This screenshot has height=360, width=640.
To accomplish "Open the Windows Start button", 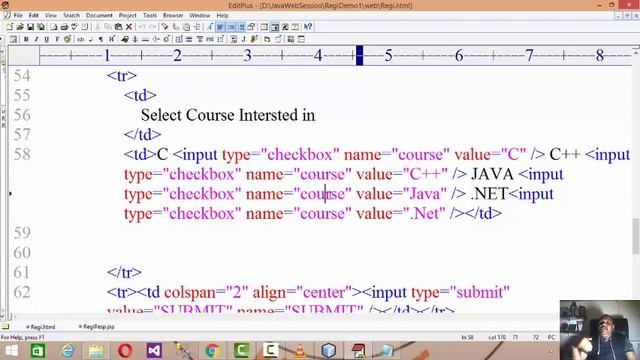I will point(11,351).
